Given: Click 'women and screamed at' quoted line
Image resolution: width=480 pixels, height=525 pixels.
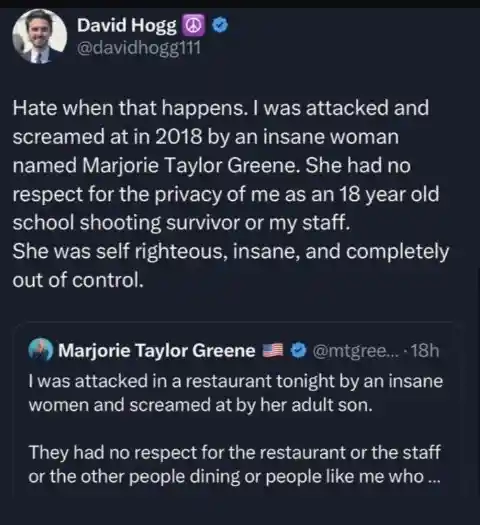Looking at the screenshot, I should click(x=201, y=405).
